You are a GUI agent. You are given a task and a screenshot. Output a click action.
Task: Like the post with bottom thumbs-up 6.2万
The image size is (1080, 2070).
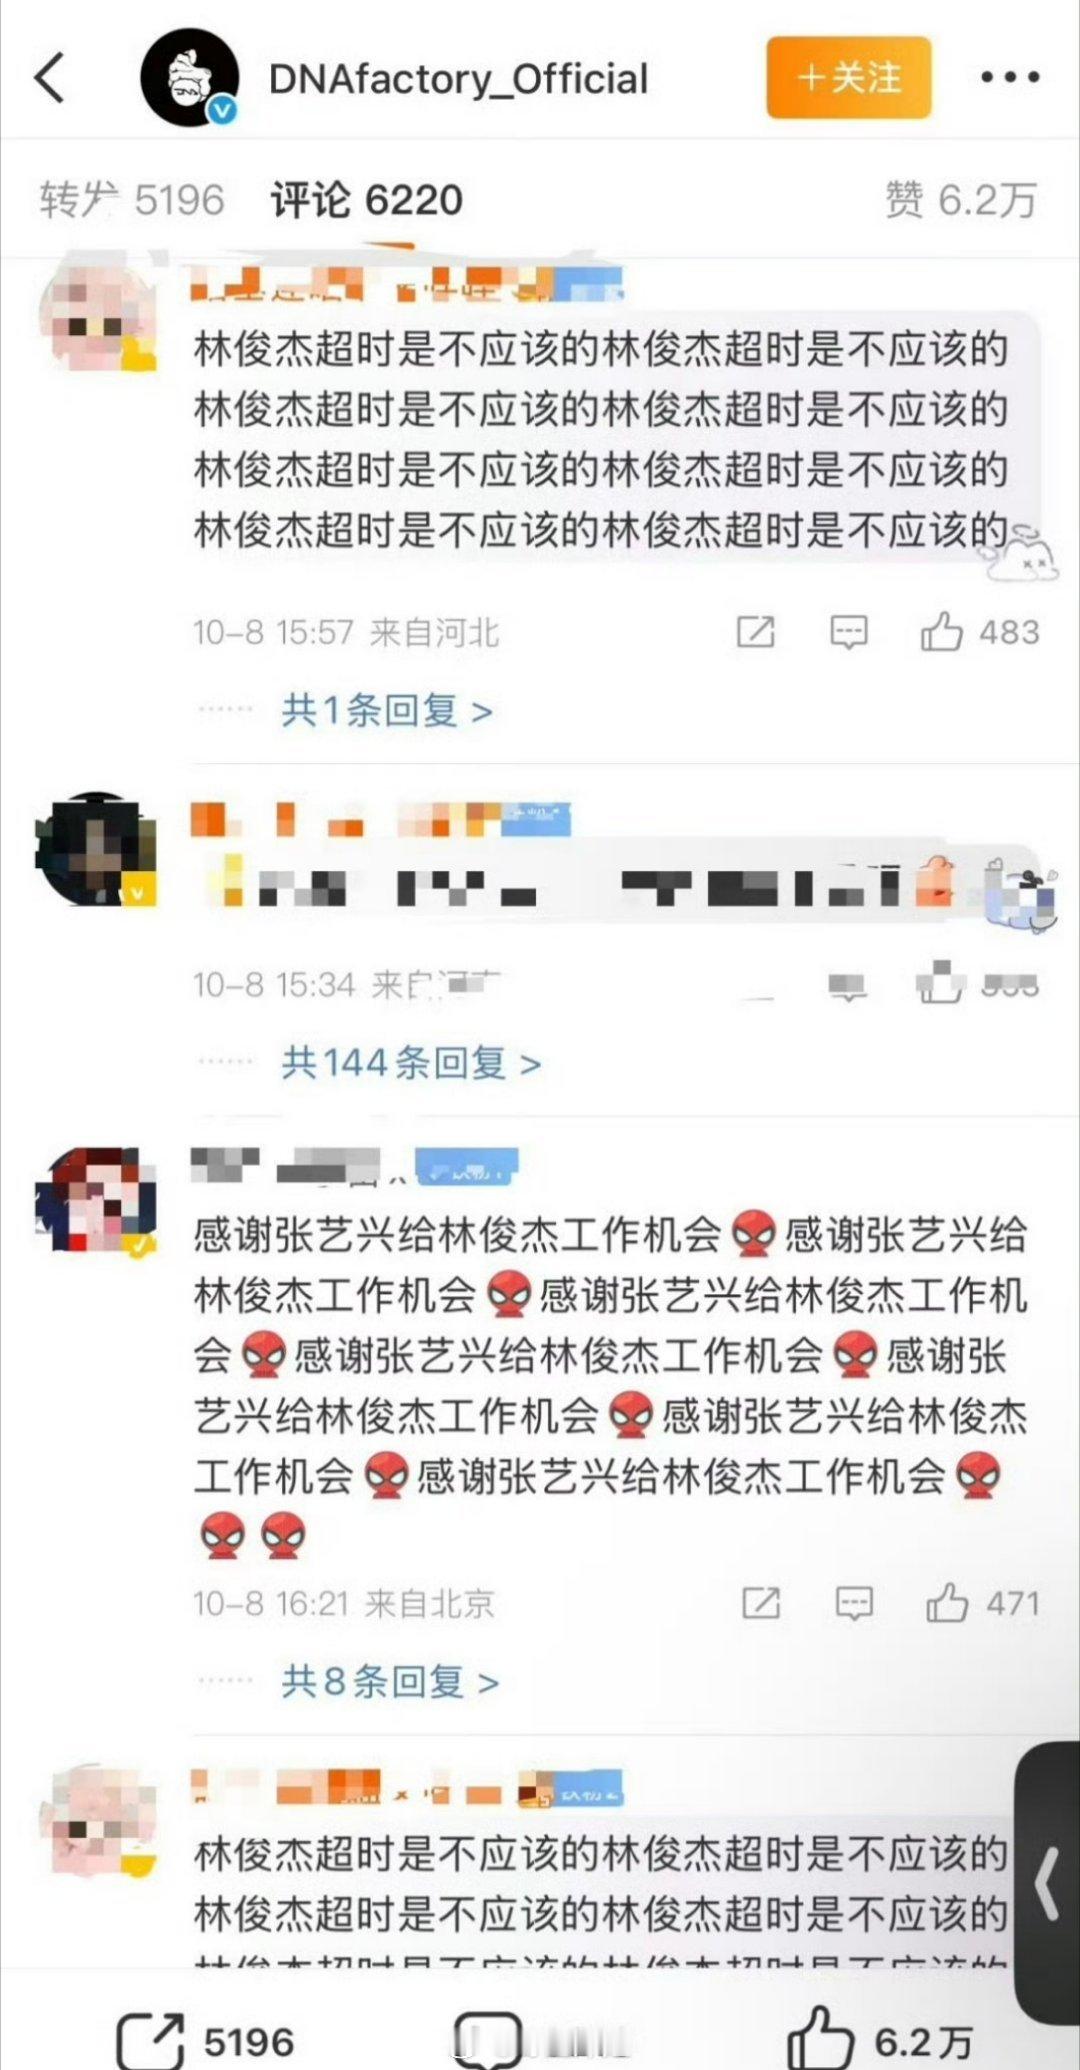pyautogui.click(x=820, y=2036)
